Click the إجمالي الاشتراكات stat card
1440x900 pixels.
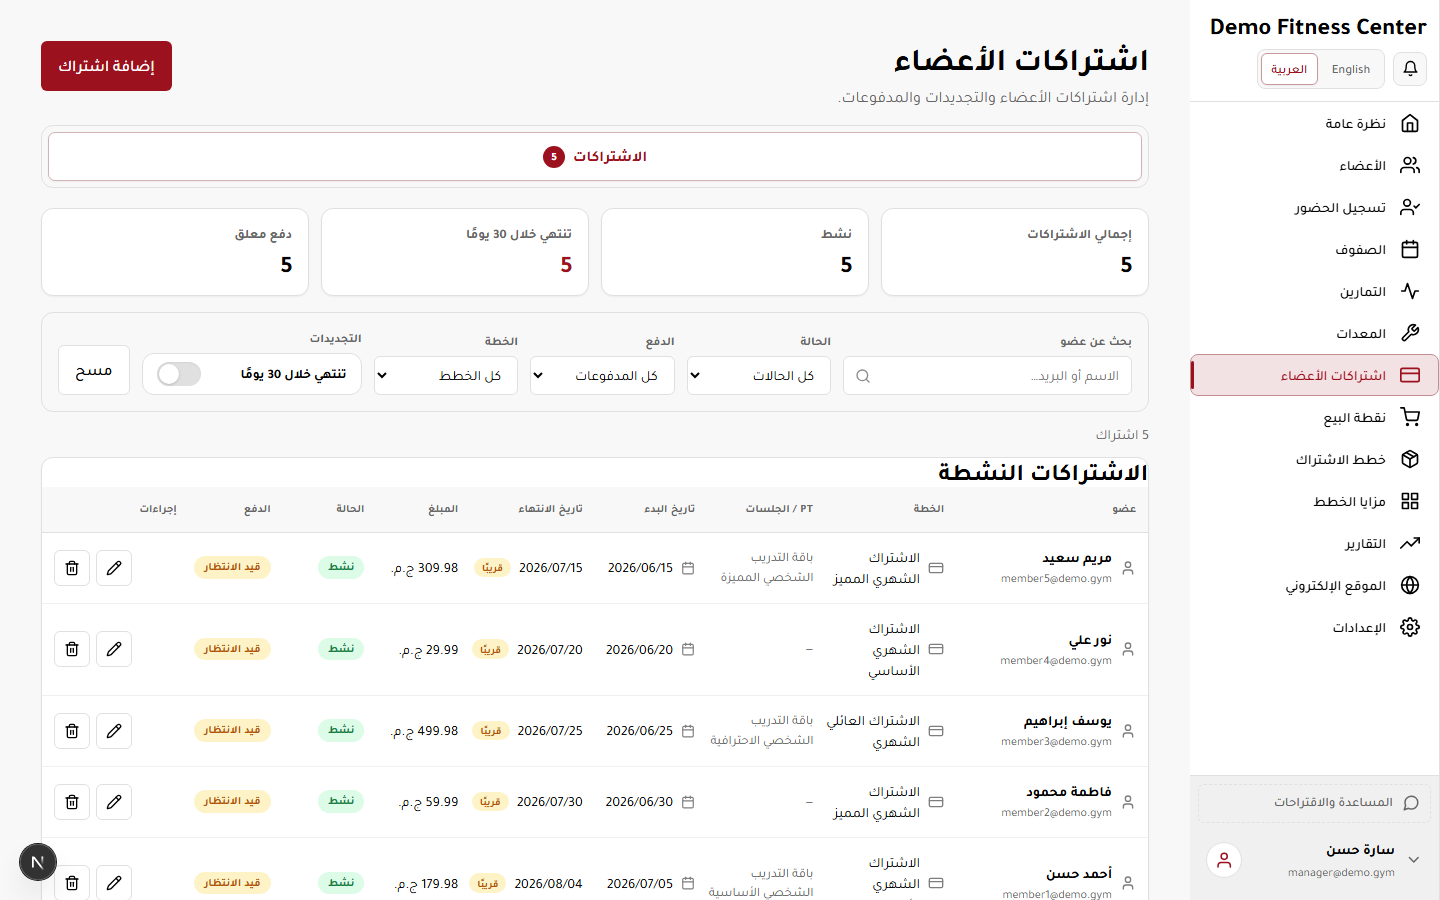(1015, 252)
